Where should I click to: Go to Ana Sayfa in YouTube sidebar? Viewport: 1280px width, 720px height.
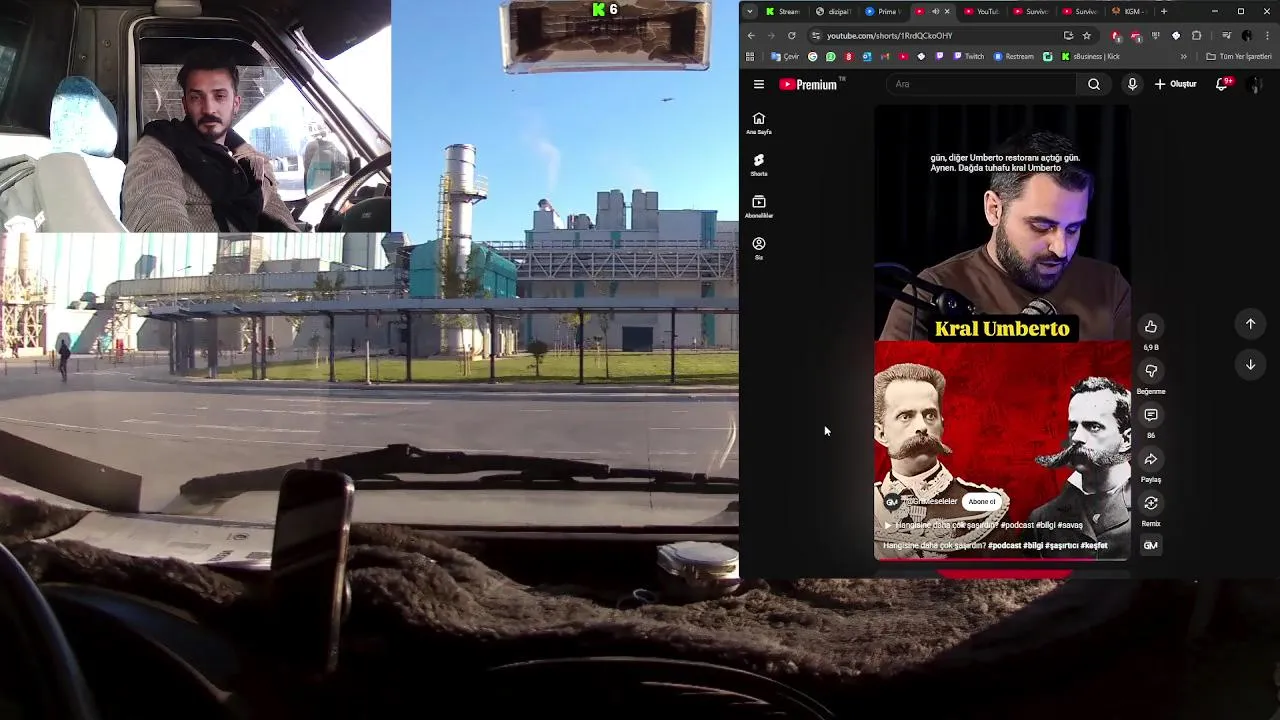(x=759, y=123)
